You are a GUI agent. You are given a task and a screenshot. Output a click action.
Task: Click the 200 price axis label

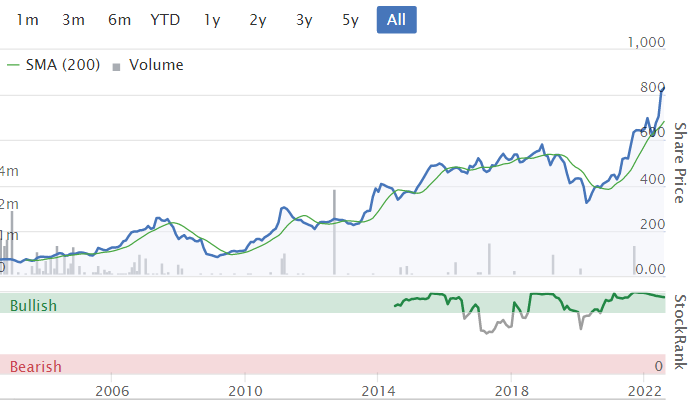point(652,224)
